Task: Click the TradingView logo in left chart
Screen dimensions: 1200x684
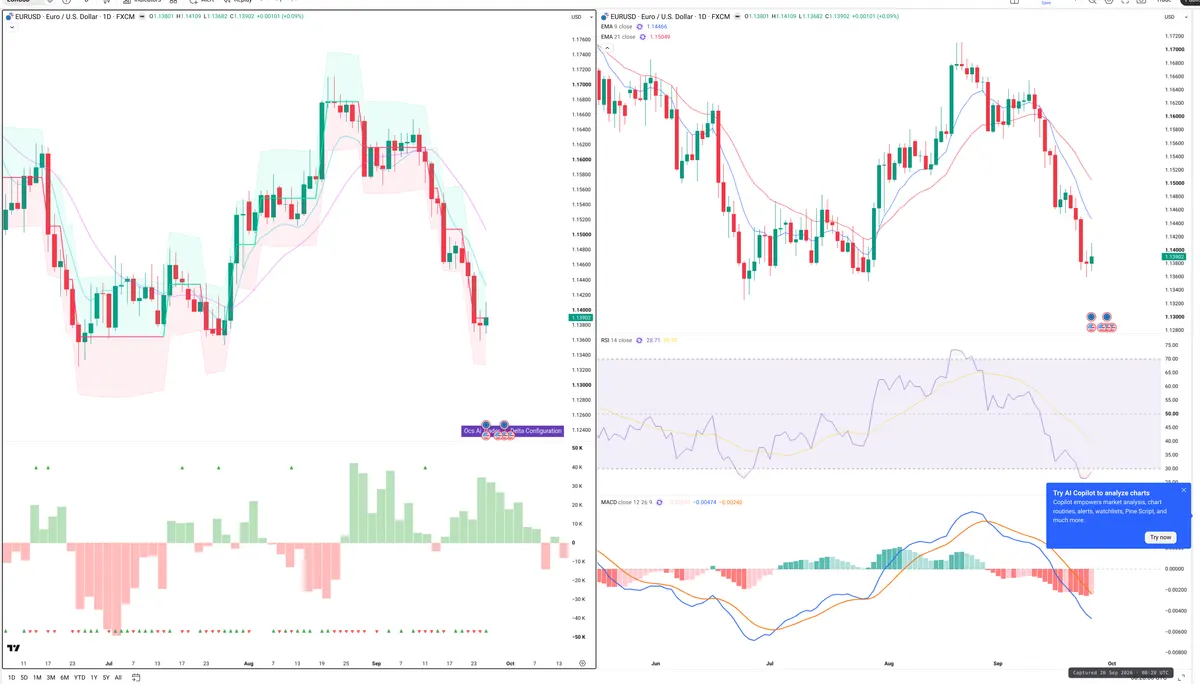Action: coord(13,648)
